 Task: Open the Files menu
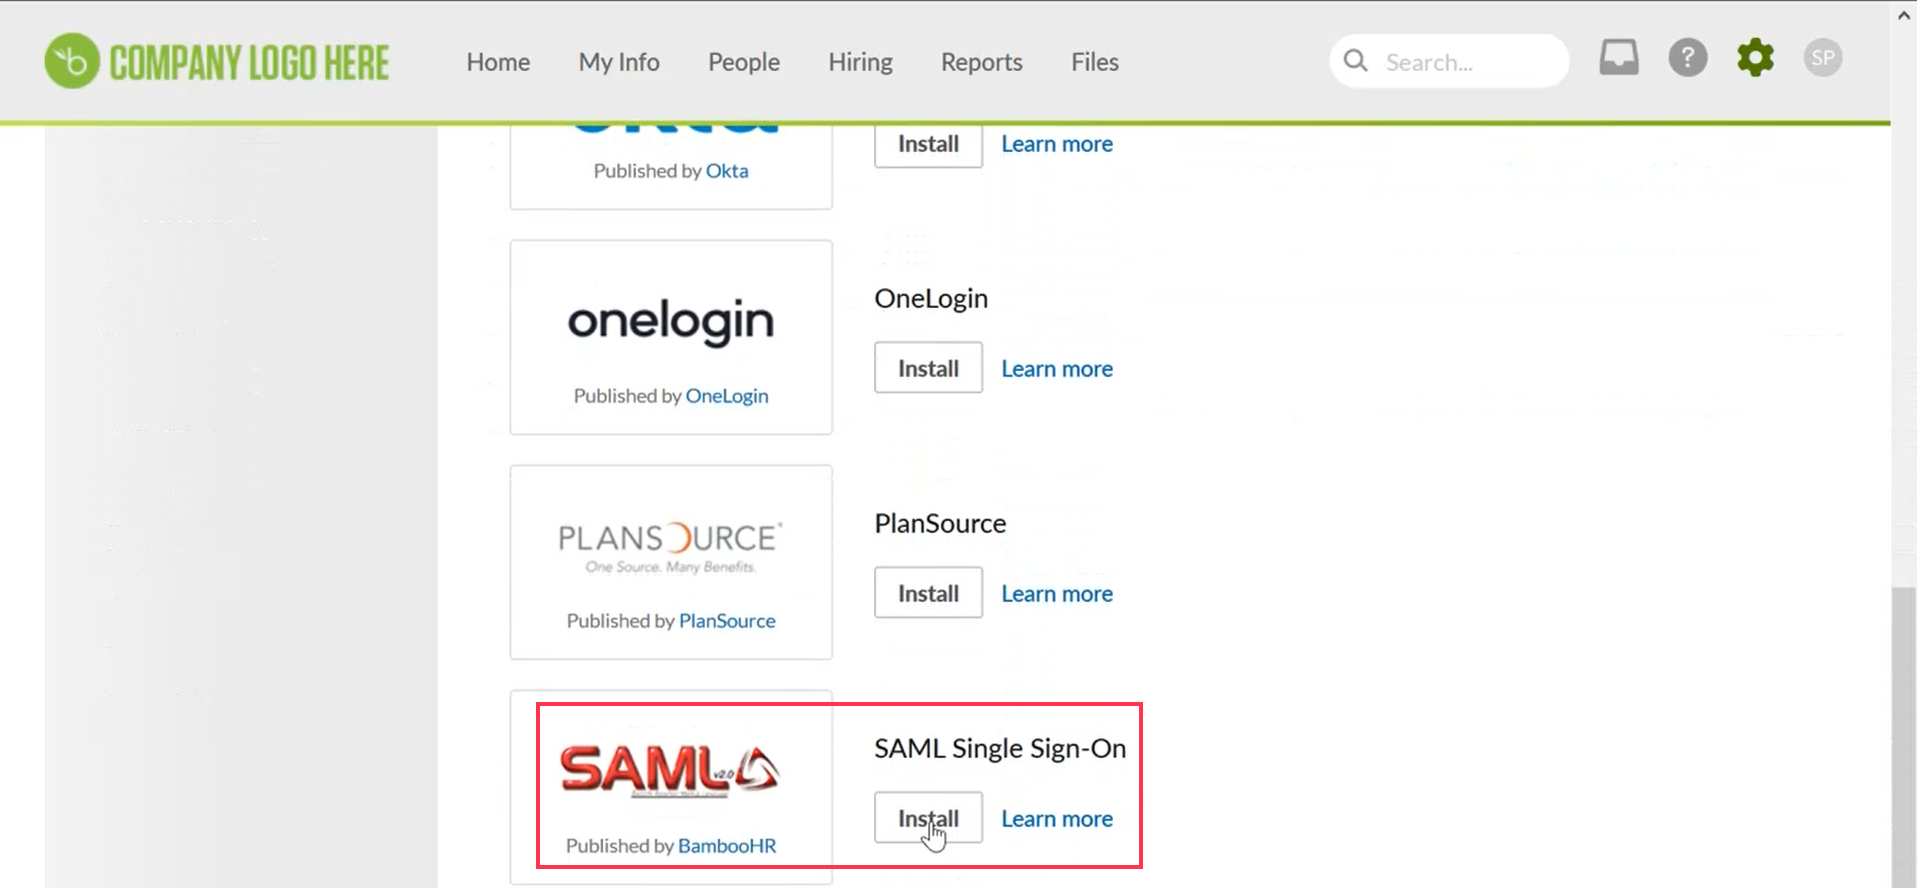(1095, 62)
